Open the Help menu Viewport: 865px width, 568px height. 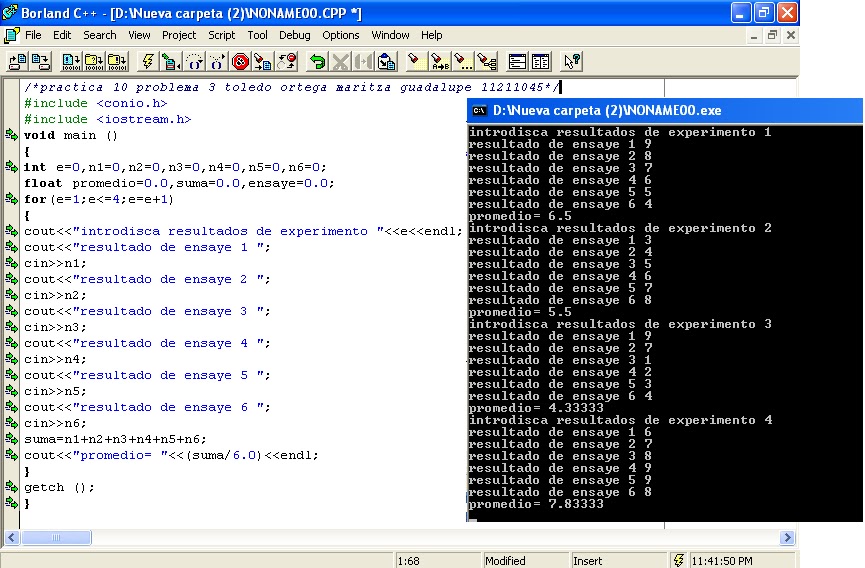(x=431, y=35)
